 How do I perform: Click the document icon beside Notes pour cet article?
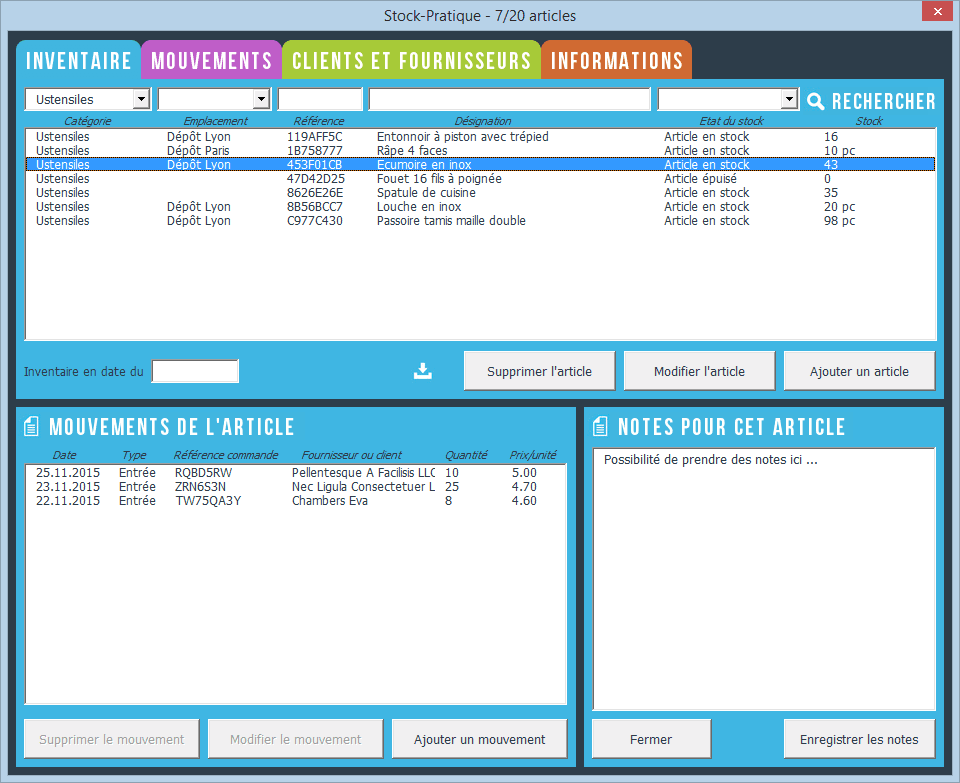click(600, 426)
